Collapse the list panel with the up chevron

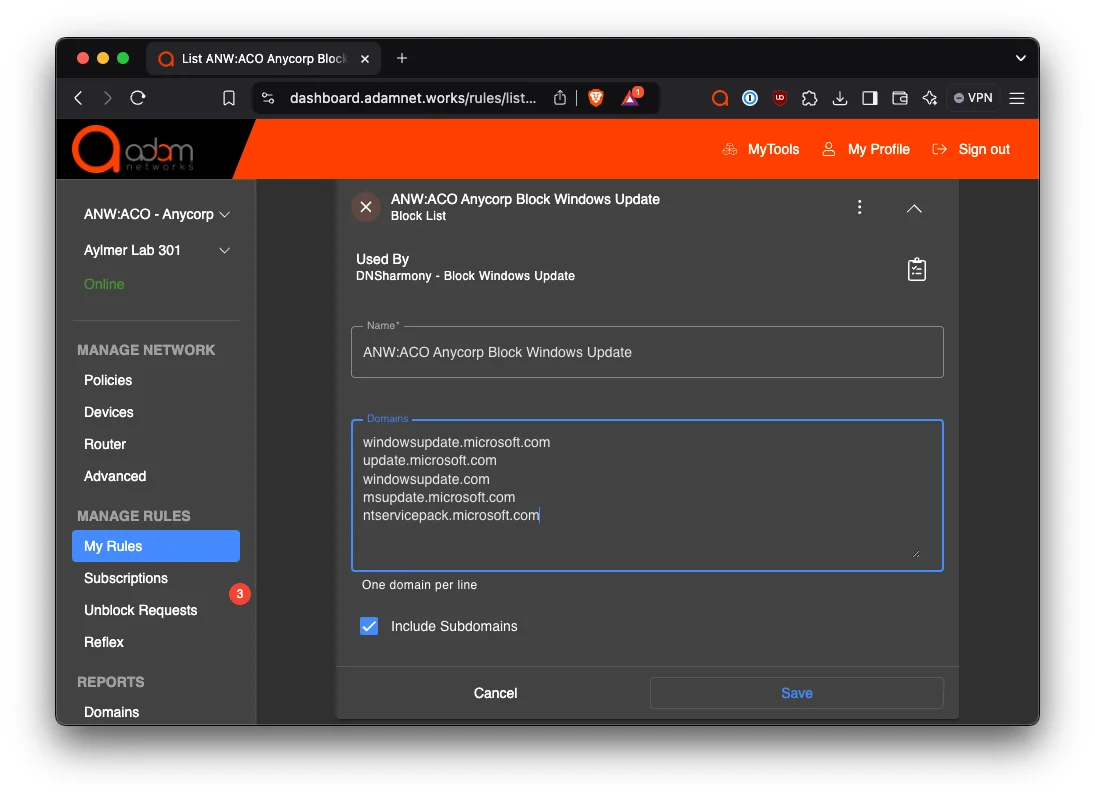coord(914,208)
